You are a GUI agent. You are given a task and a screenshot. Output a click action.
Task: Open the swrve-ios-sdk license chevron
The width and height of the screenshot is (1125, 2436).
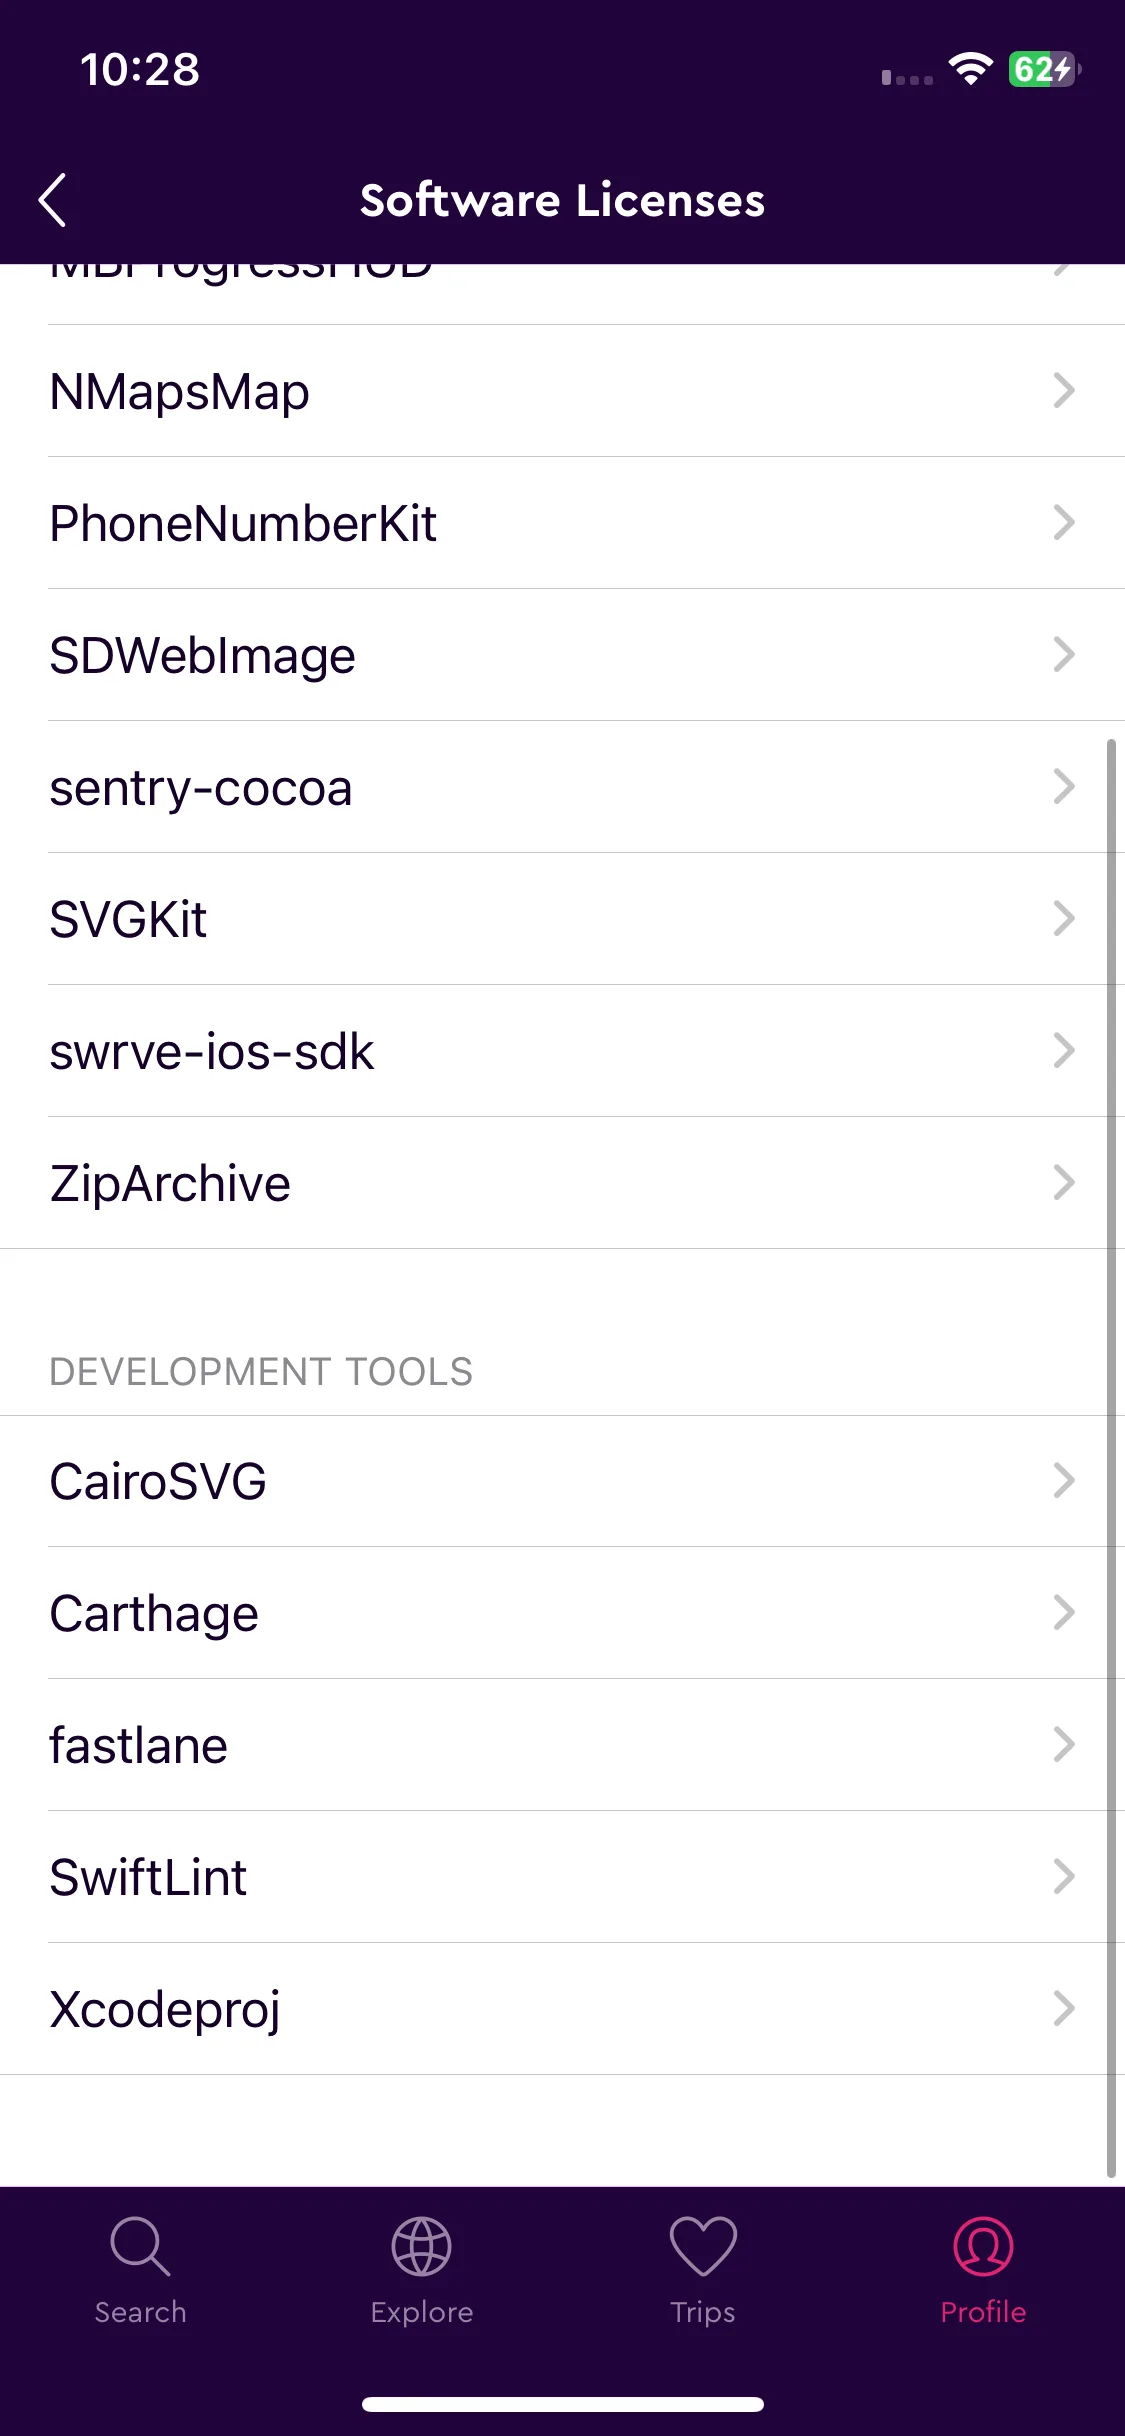[1064, 1050]
